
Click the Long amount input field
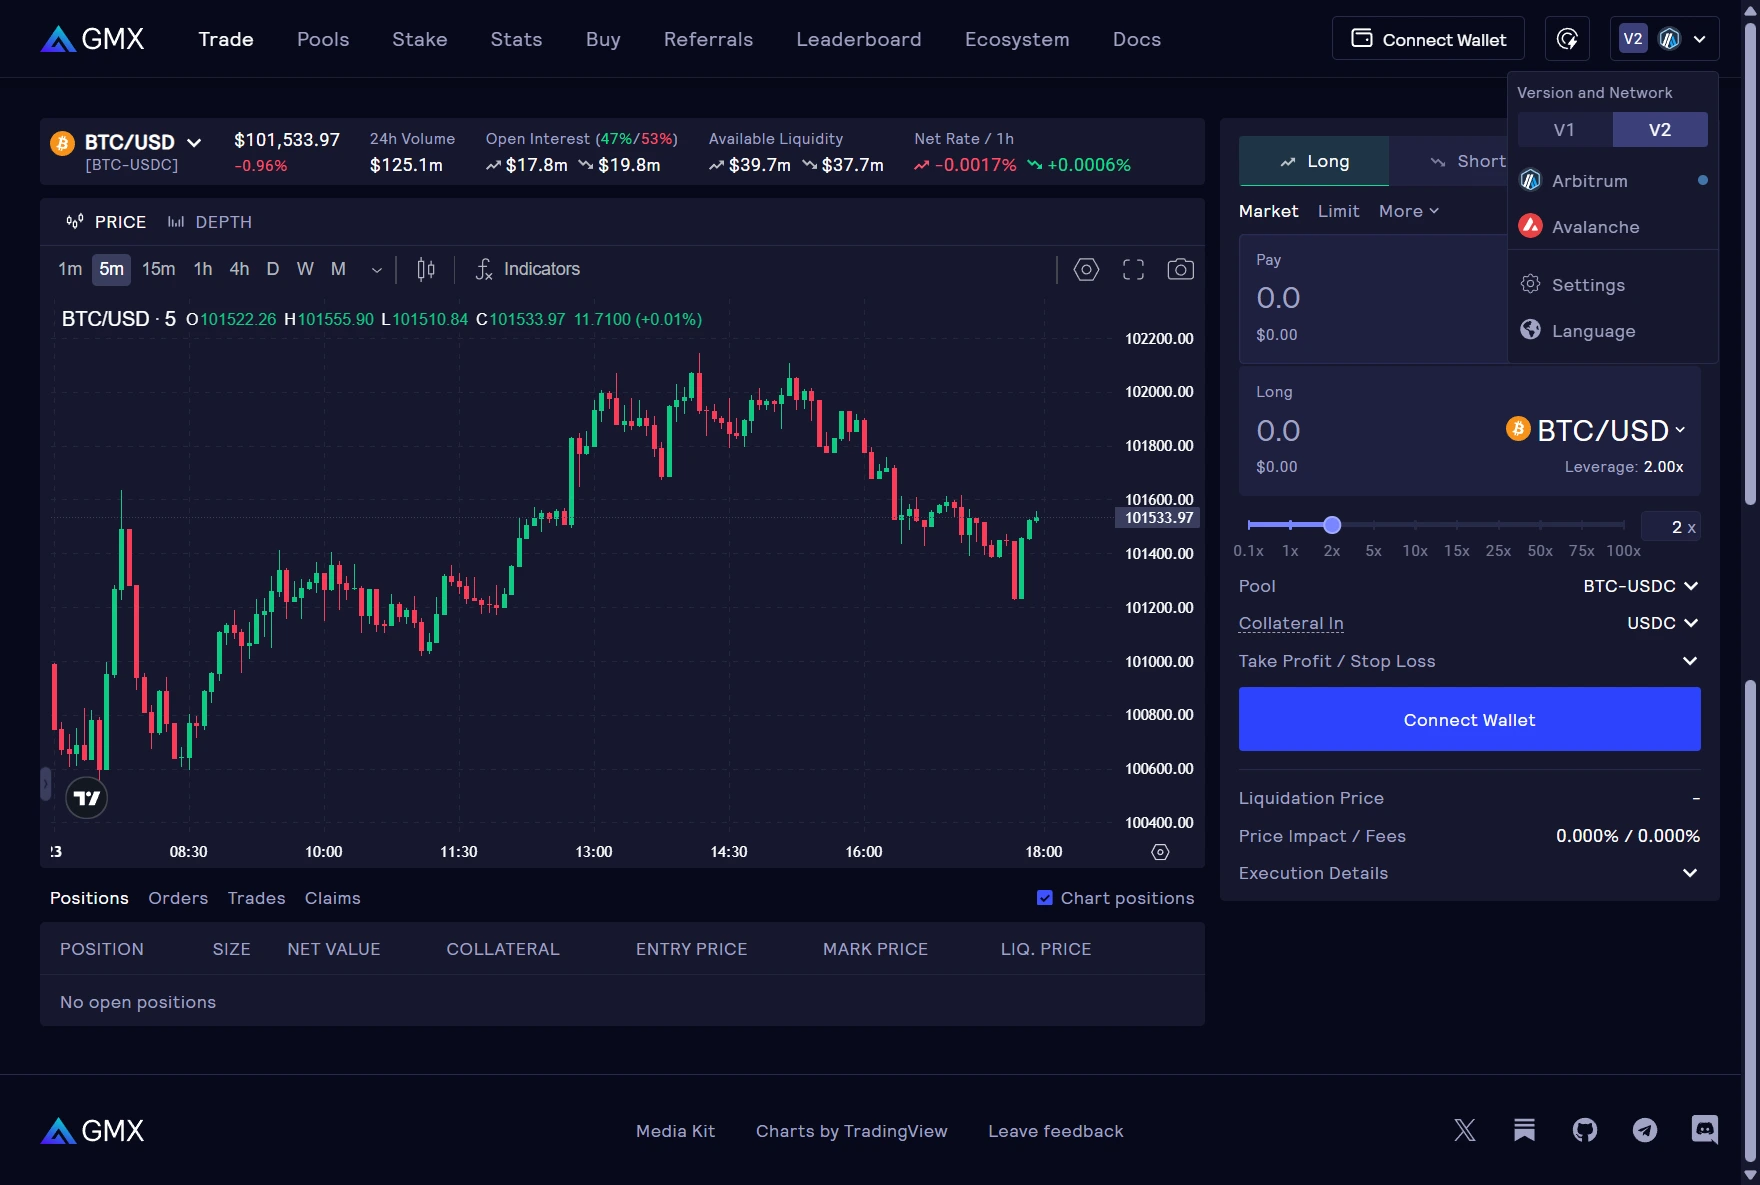(1370, 431)
